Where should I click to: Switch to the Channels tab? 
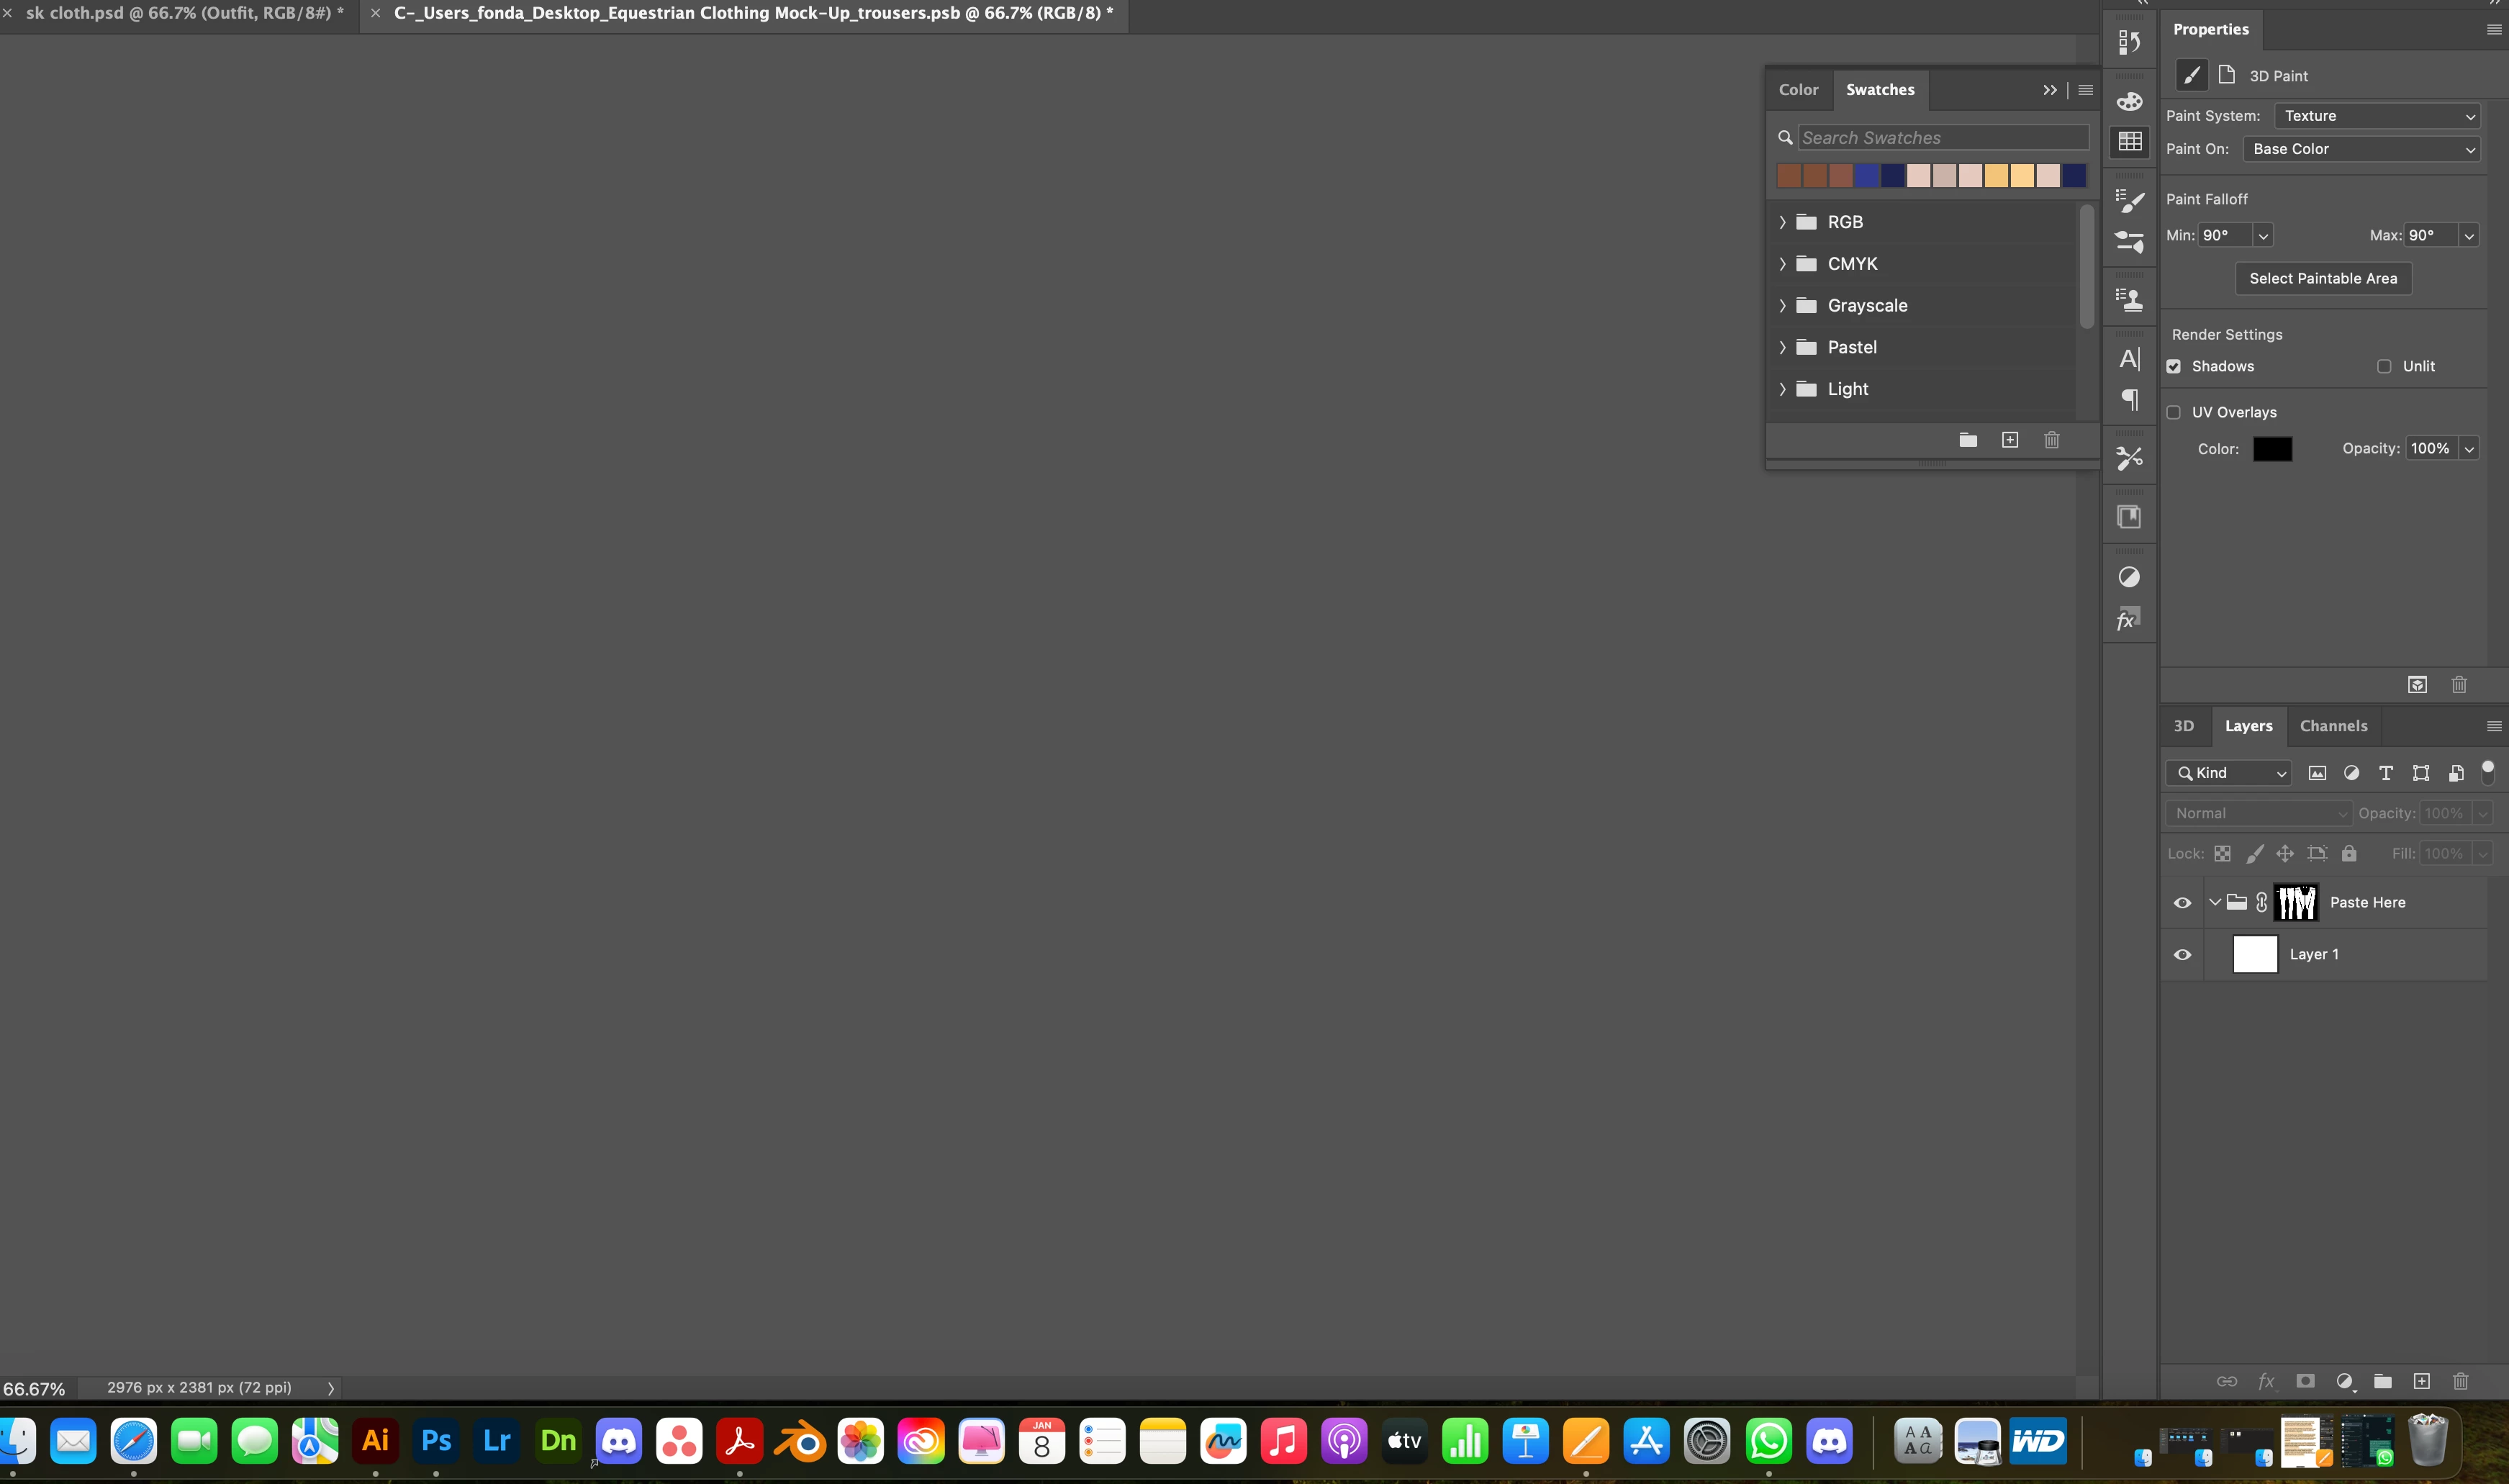2333,726
